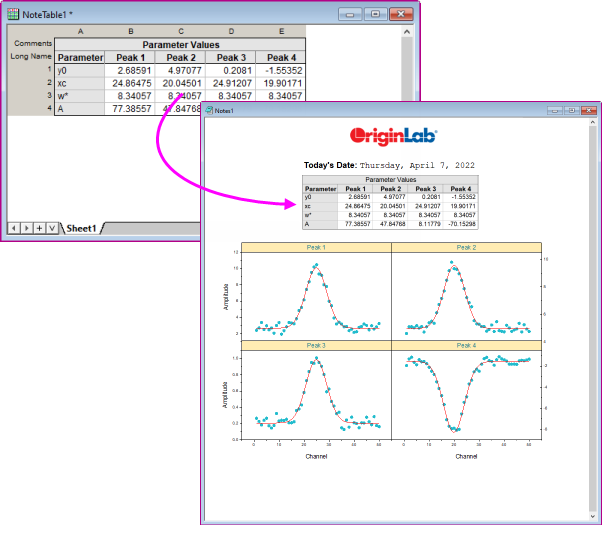Add a new sheet with plus button
615x534 pixels.
(38, 228)
